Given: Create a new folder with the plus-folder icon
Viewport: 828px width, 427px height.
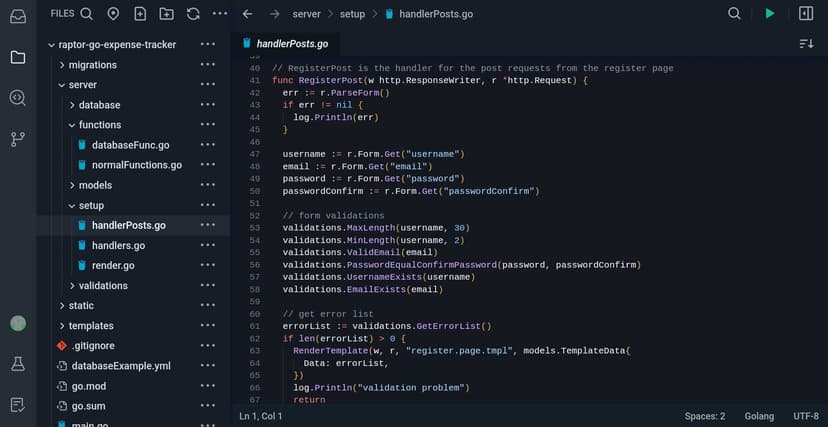Looking at the screenshot, I should point(166,14).
